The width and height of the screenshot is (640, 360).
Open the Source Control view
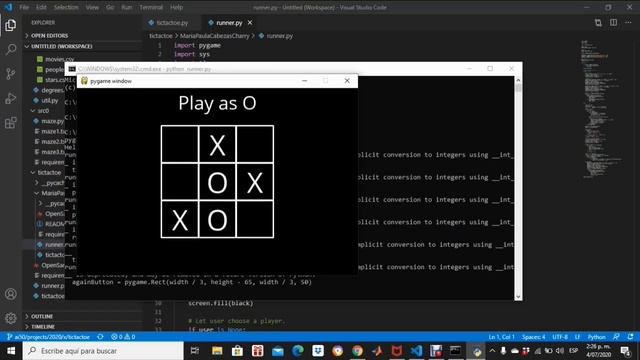click(x=11, y=74)
